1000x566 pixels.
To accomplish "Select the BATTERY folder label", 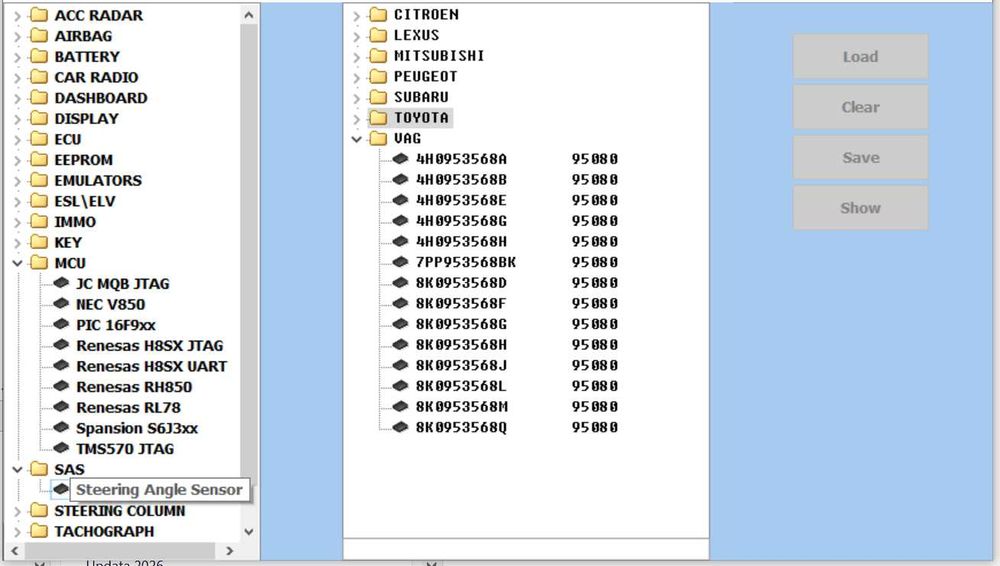I will tap(87, 56).
